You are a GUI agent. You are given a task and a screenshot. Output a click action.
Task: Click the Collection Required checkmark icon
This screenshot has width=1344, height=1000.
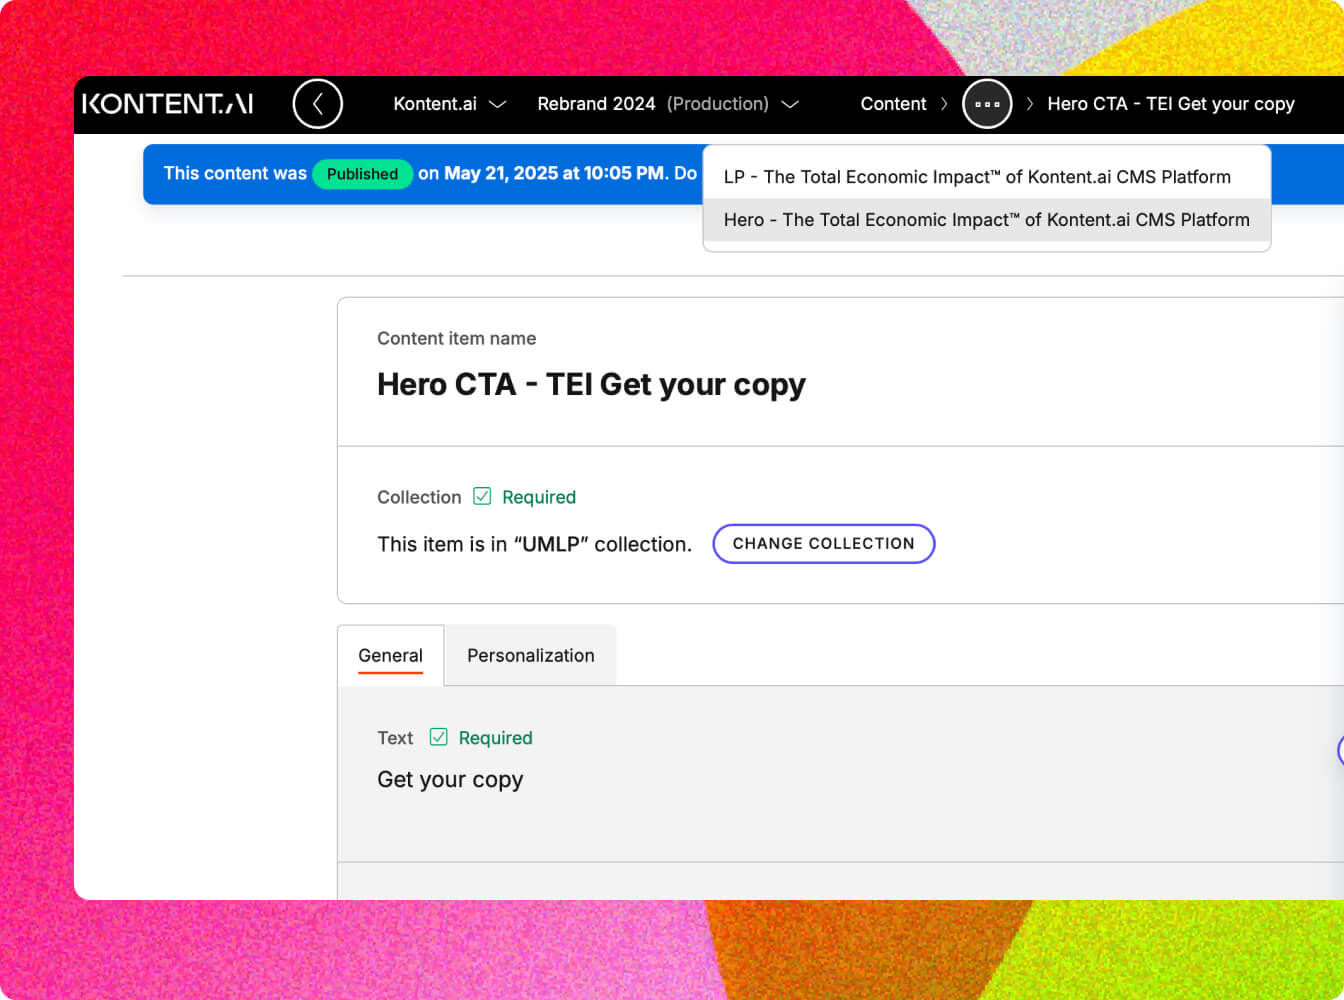[482, 497]
